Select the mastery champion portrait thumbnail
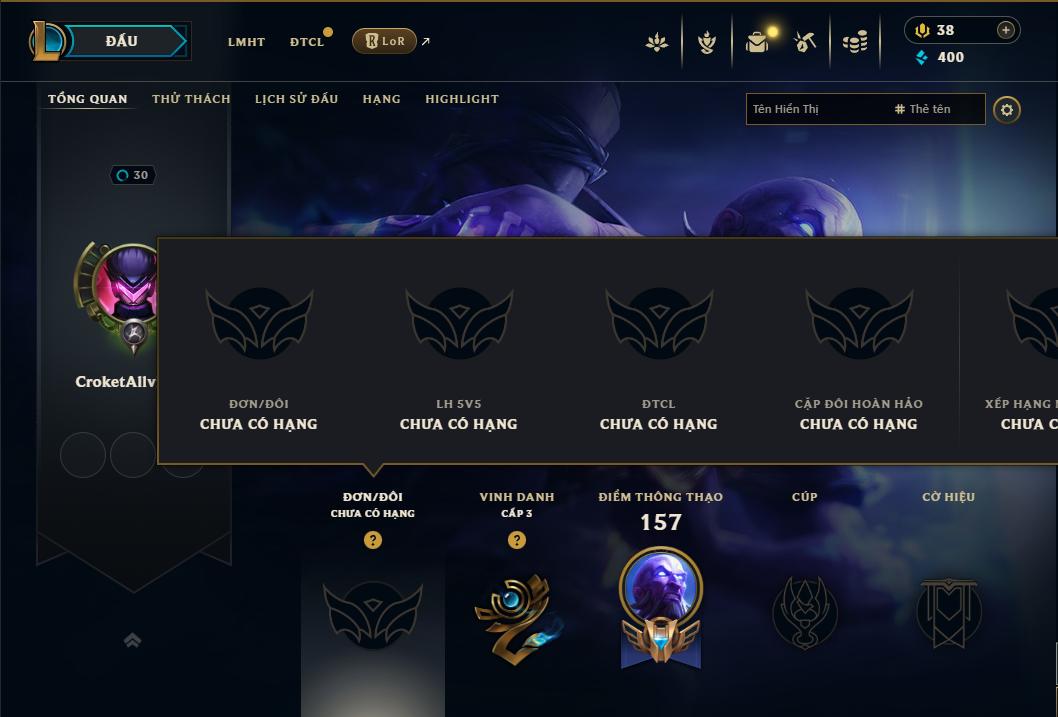This screenshot has width=1058, height=717. pos(661,588)
